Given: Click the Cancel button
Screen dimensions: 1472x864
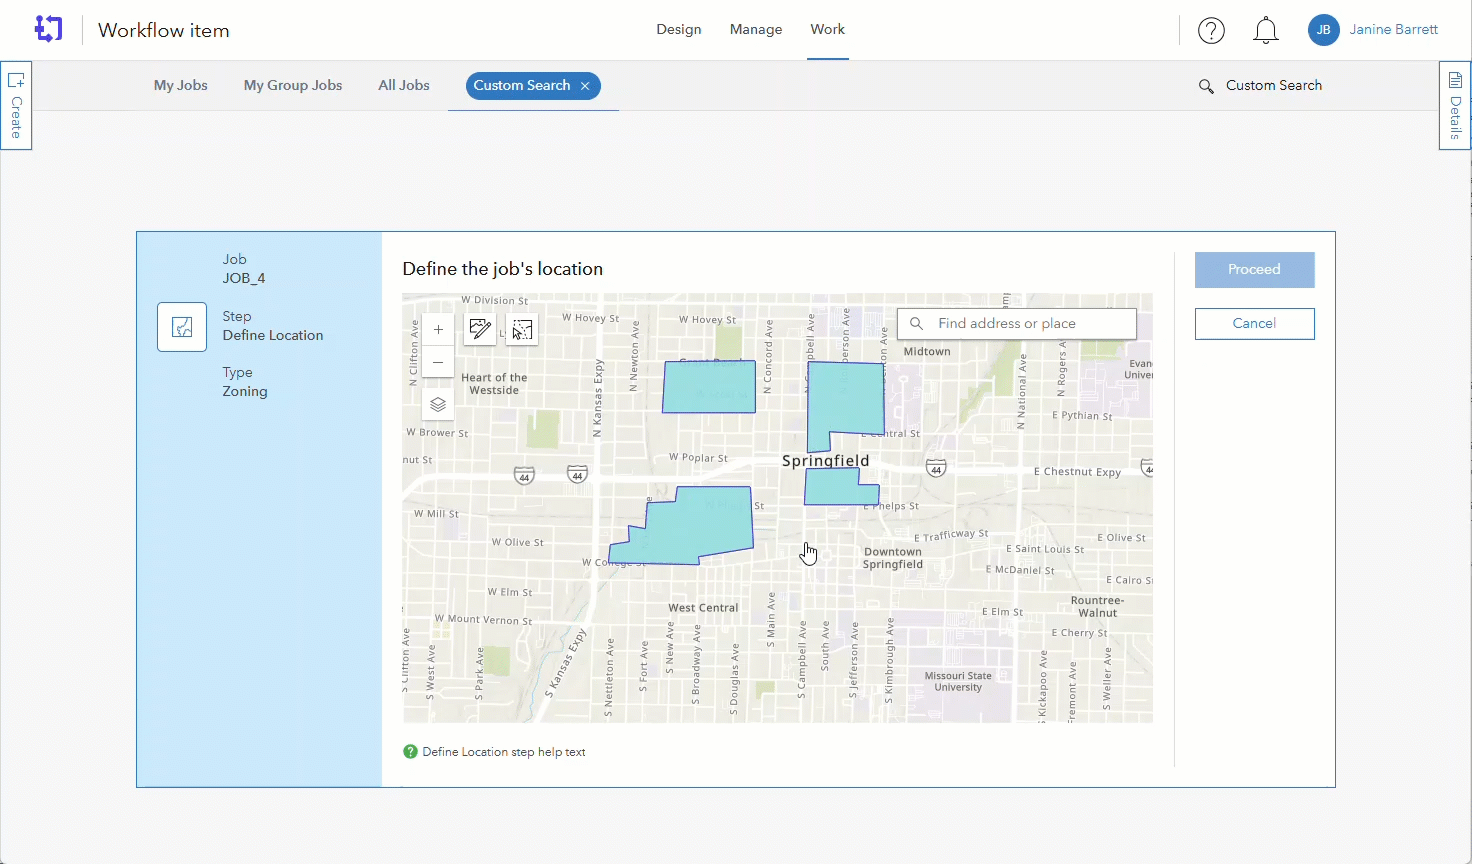Looking at the screenshot, I should click(x=1255, y=324).
